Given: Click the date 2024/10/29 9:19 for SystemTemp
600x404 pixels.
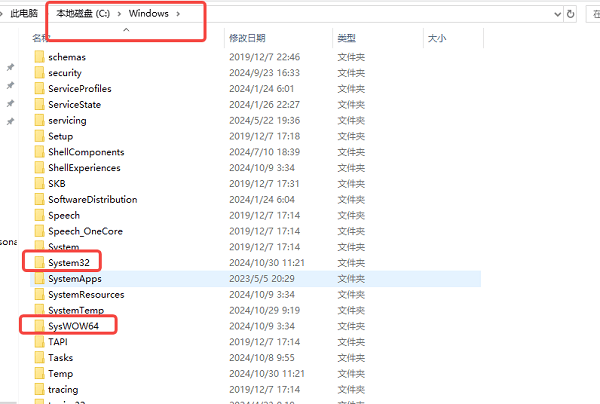Looking at the screenshot, I should (264, 310).
